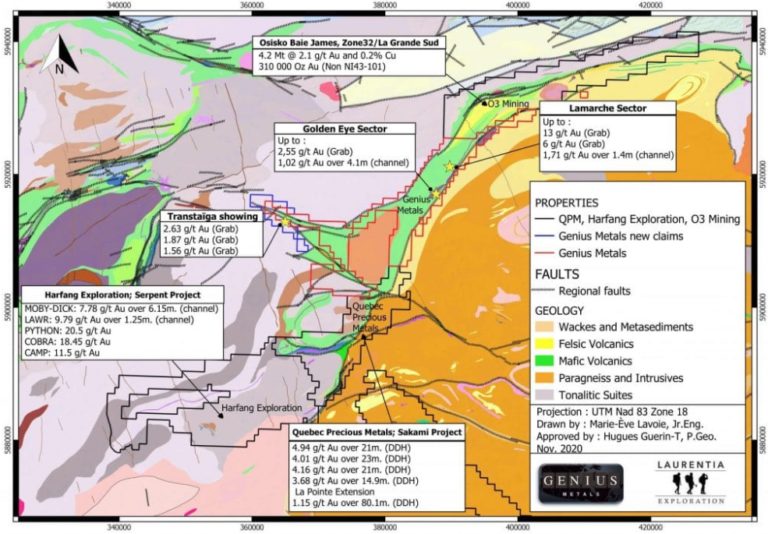Click the red 'Genius Metals' legend entry

[x=581, y=253]
